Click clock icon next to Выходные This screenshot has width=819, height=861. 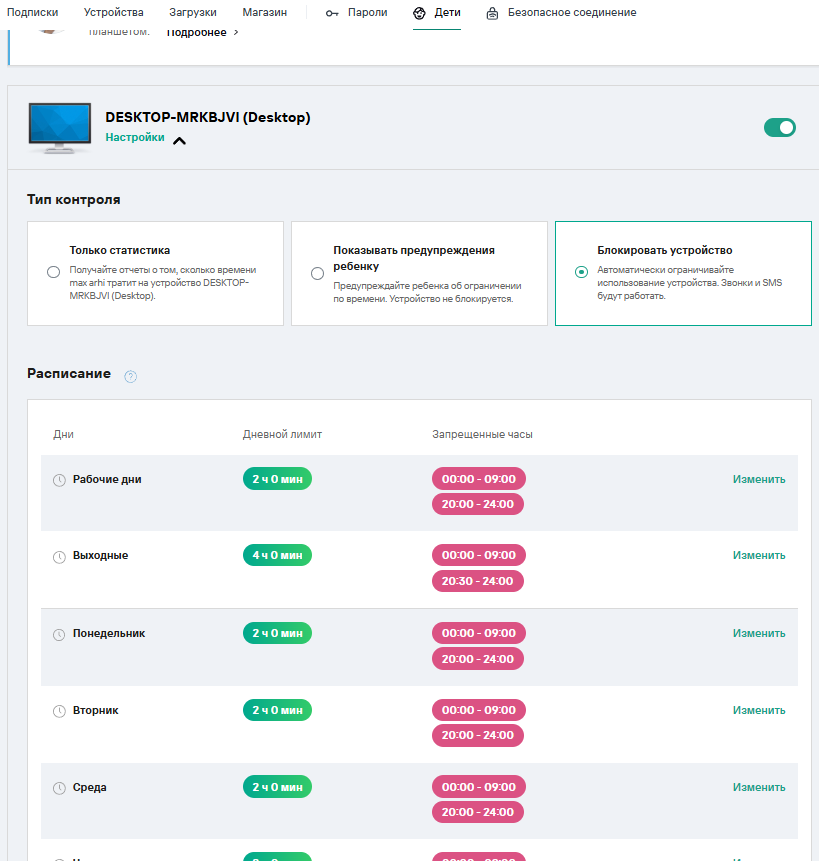[59, 557]
